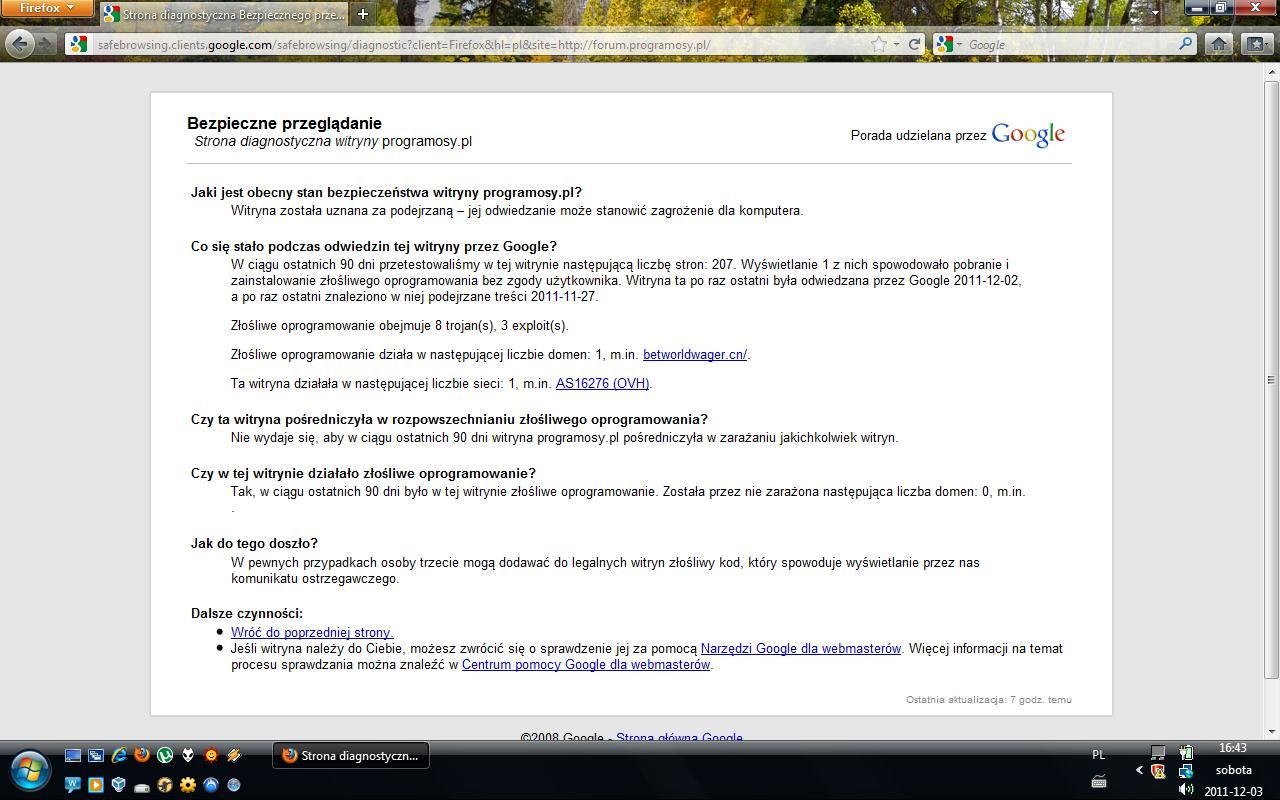Click the Google logo in the page header
Image resolution: width=1280 pixels, height=800 pixels.
(x=1028, y=135)
